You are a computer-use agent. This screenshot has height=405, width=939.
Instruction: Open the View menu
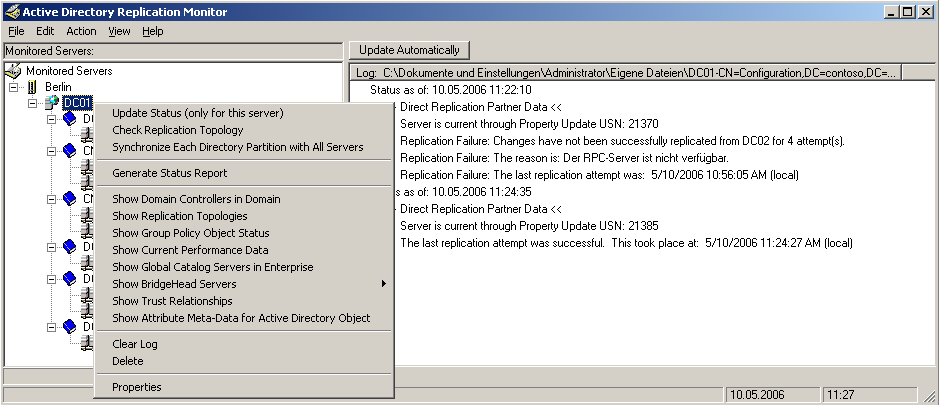pos(119,31)
